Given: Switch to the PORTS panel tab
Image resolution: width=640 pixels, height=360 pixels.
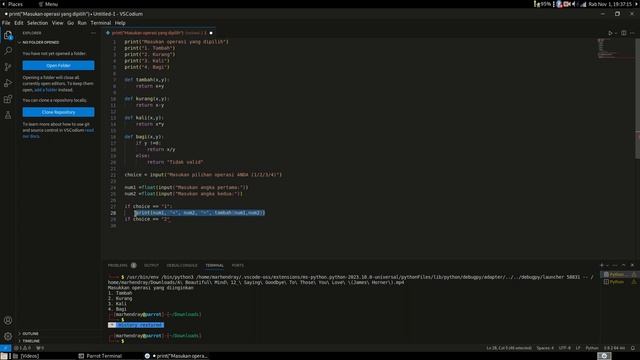Looking at the screenshot, I should 238,265.
